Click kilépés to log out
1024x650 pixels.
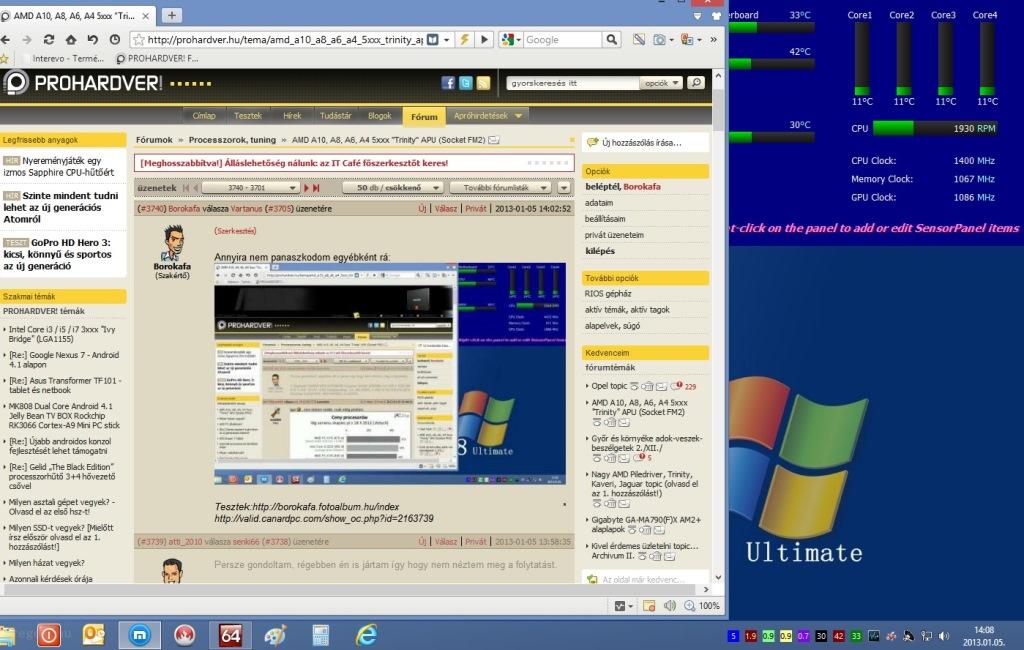click(600, 251)
